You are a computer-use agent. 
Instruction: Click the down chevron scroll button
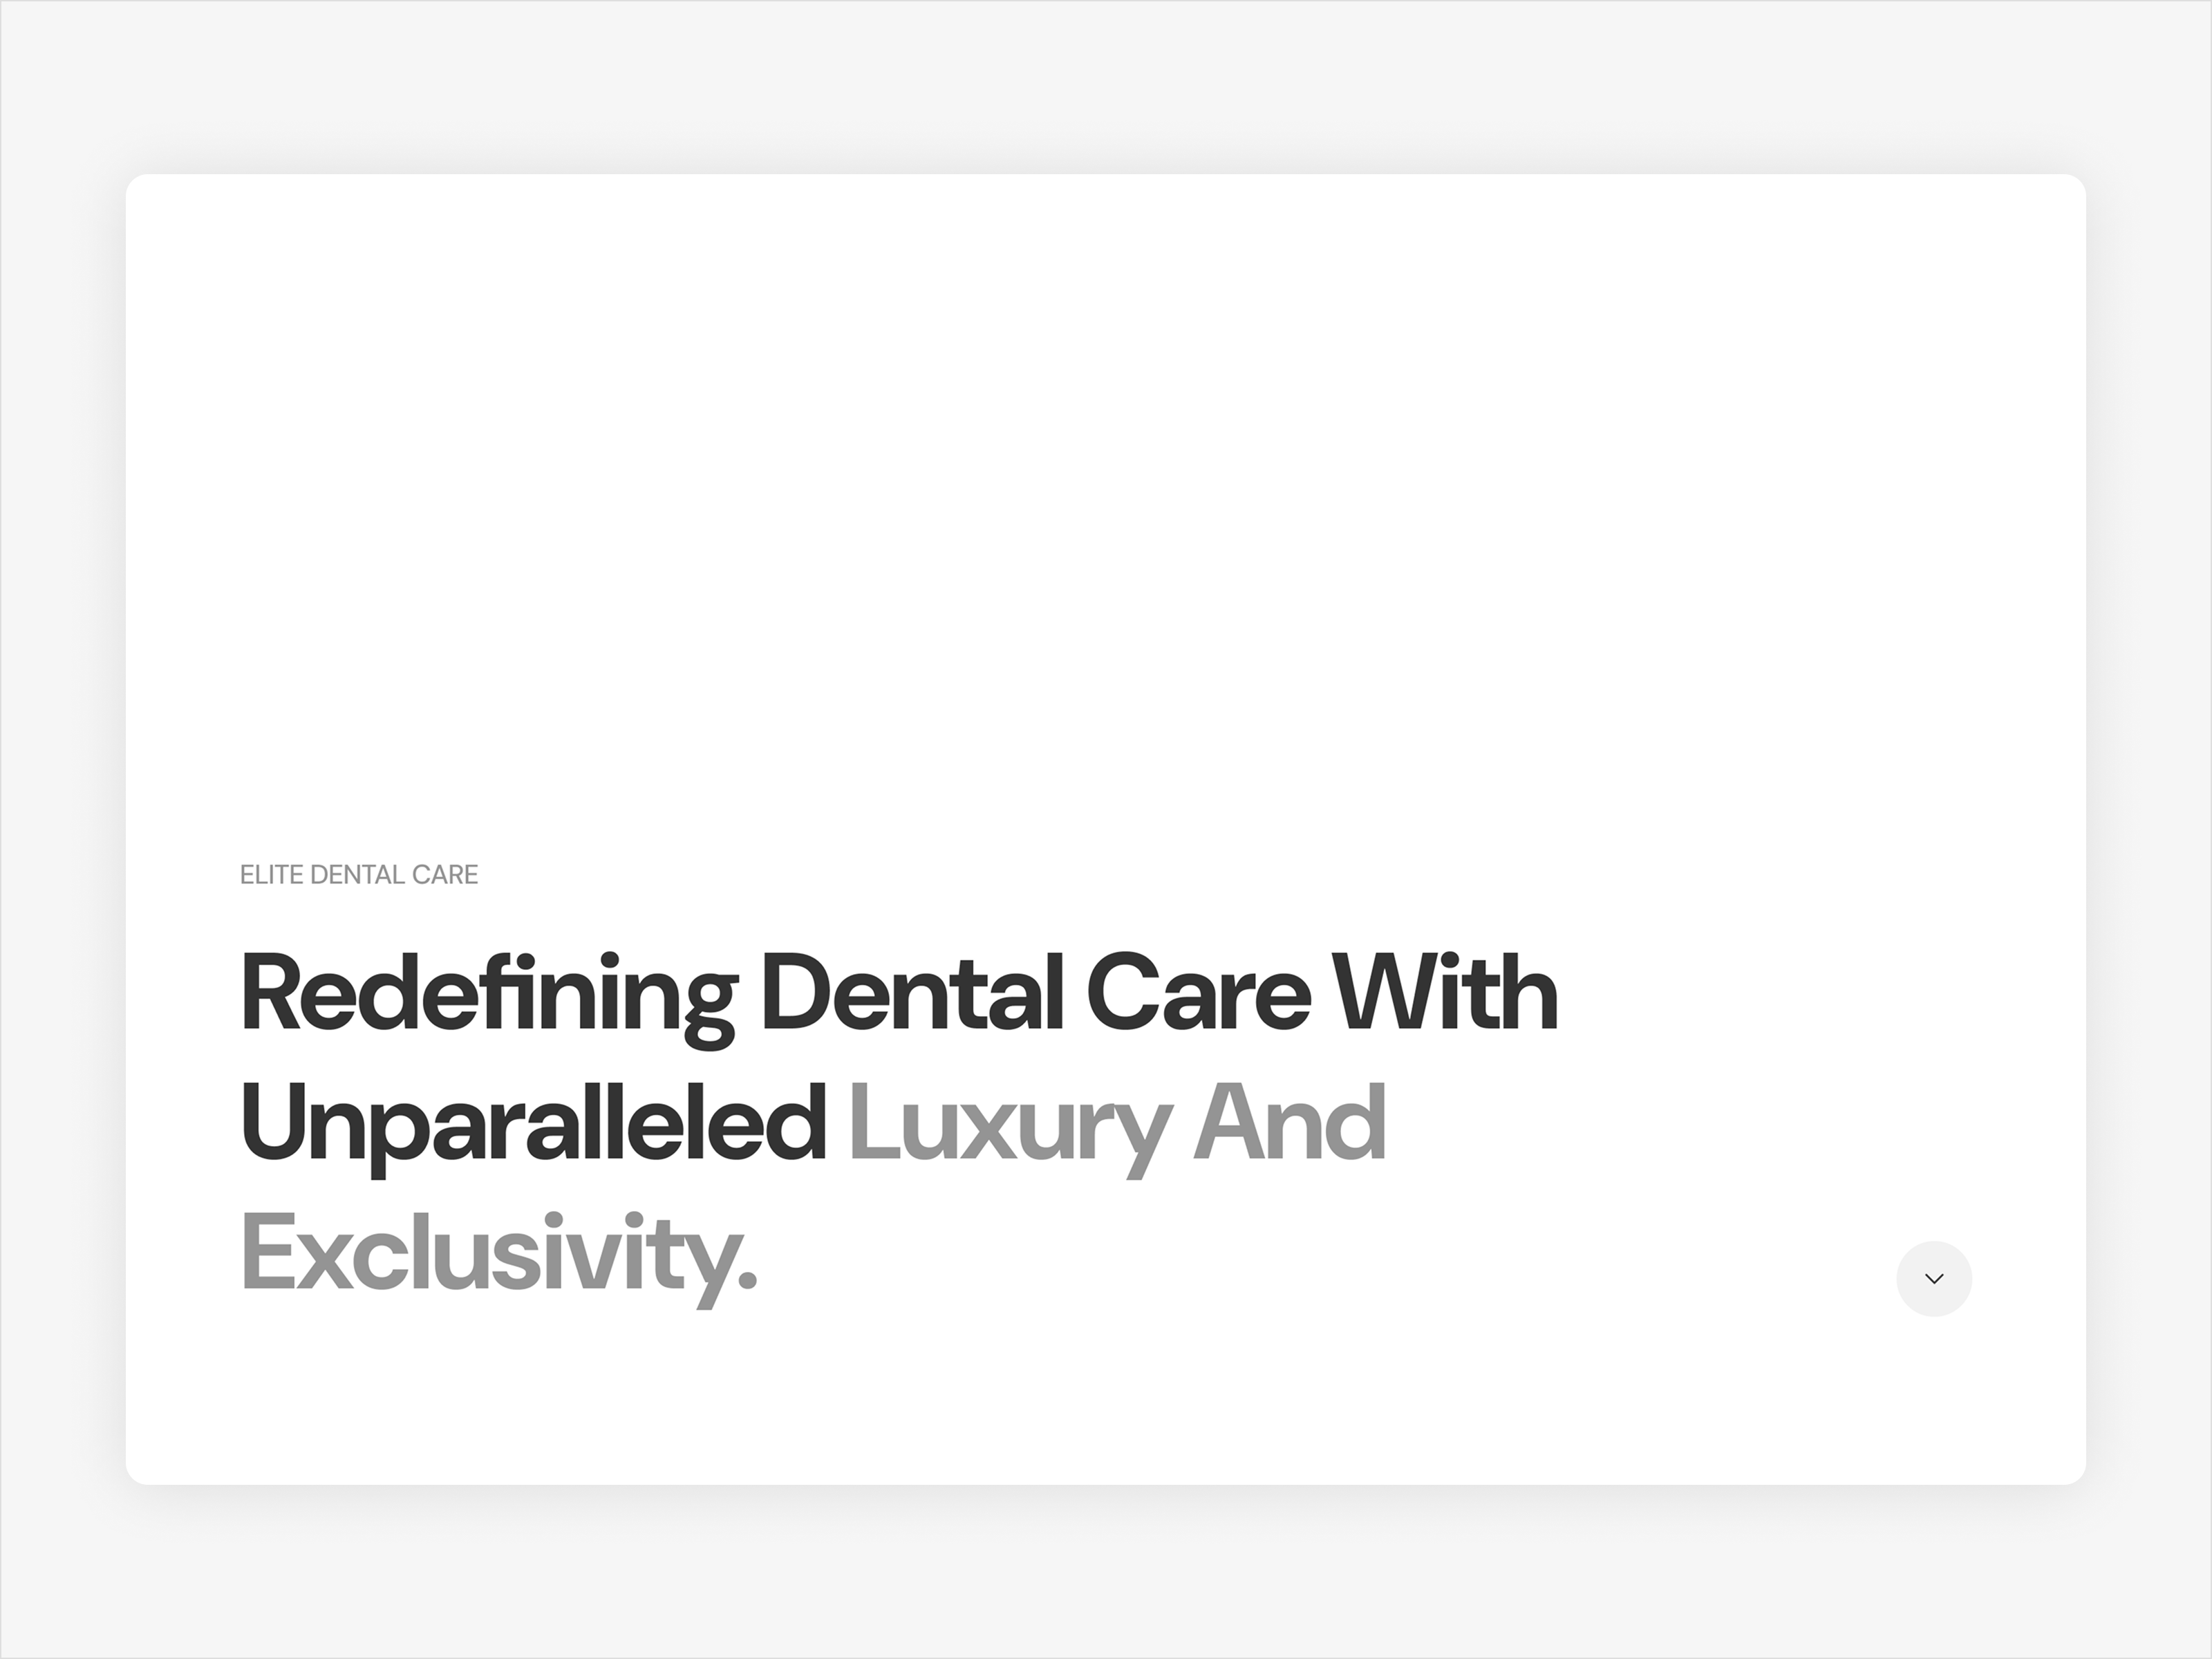[x=1934, y=1279]
